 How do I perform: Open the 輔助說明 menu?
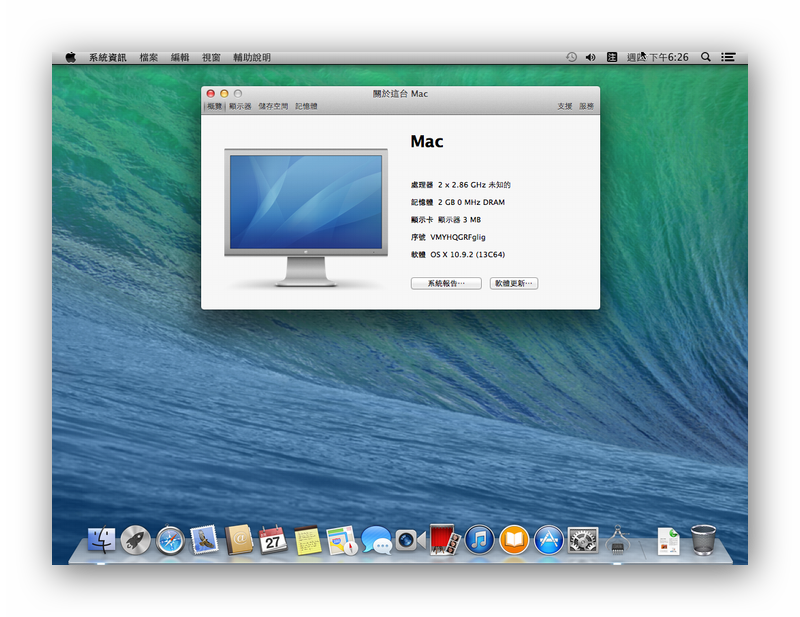coord(252,58)
